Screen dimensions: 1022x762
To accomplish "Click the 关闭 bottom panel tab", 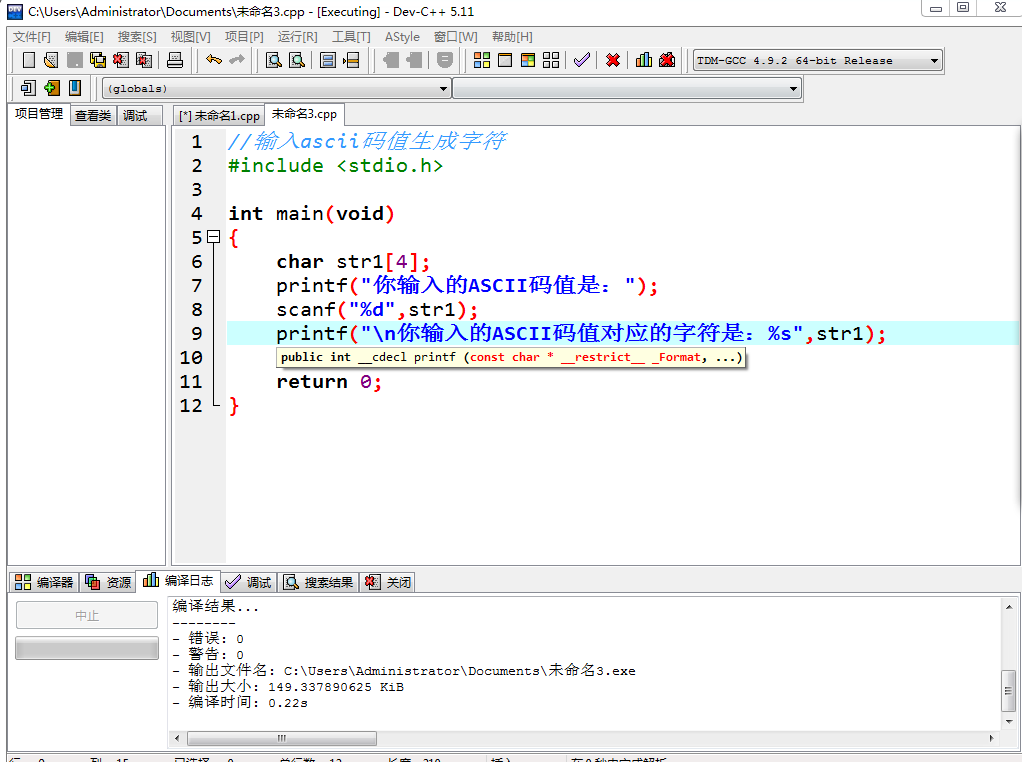I will click(x=388, y=582).
